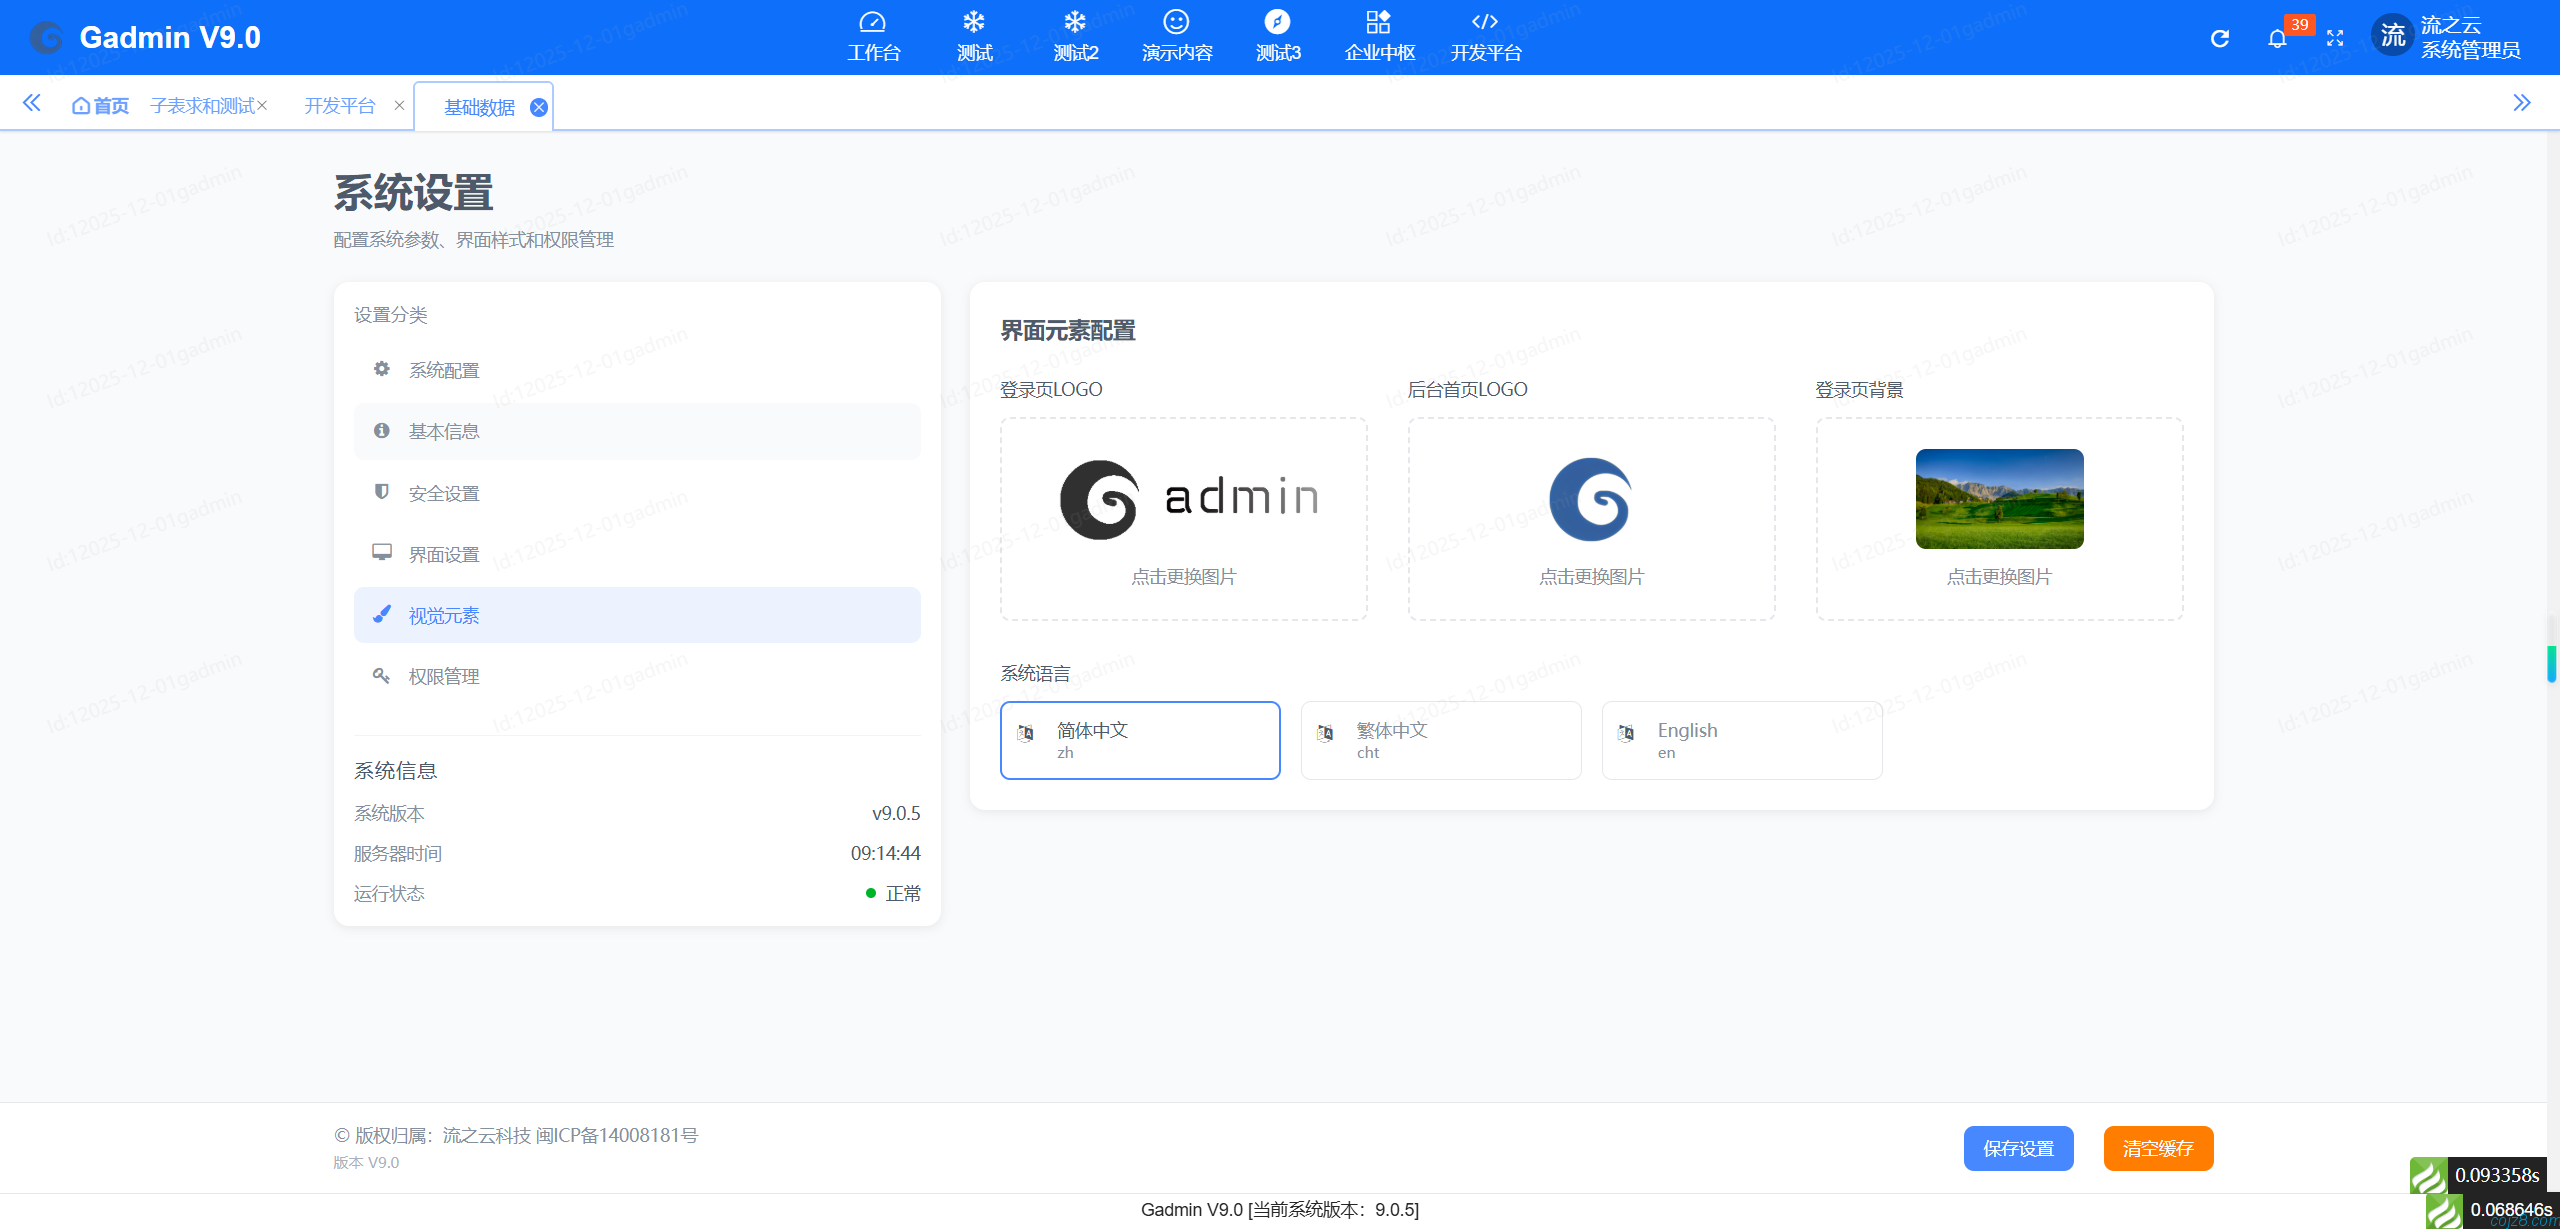Select 简体中文 as system language
2560x1229 pixels.
point(1139,740)
